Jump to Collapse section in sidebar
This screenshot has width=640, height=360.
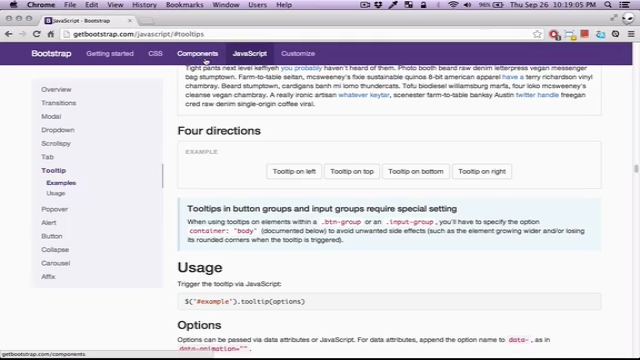click(x=55, y=249)
